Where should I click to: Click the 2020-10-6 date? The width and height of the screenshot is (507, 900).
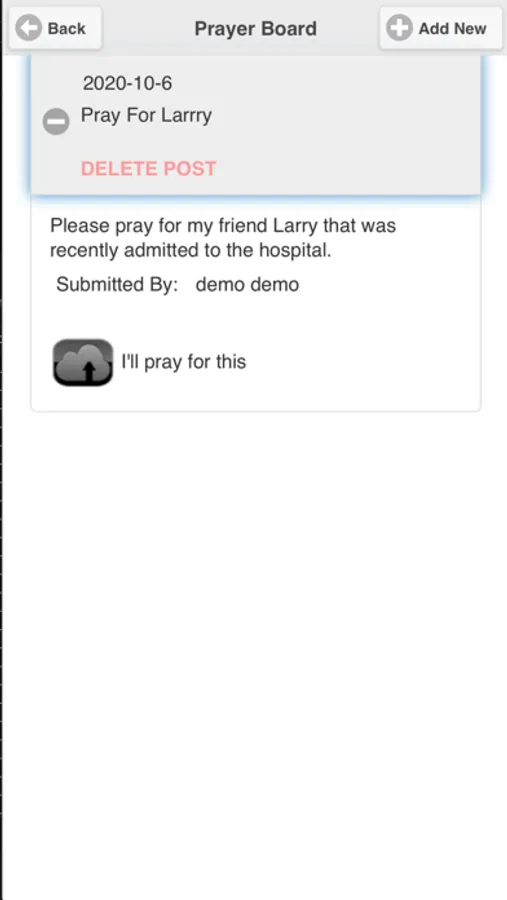tap(127, 84)
